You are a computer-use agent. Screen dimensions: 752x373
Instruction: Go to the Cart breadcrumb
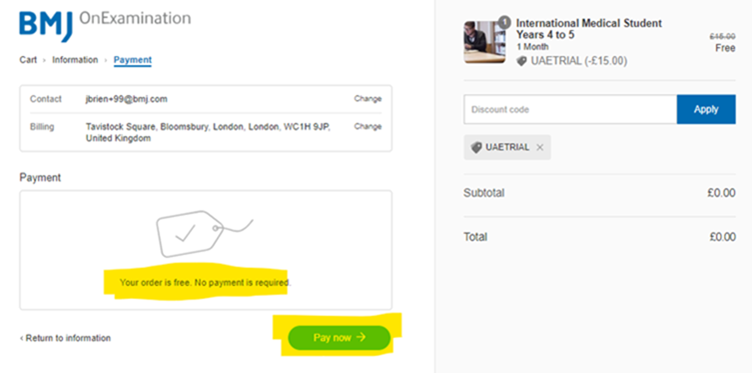28,60
